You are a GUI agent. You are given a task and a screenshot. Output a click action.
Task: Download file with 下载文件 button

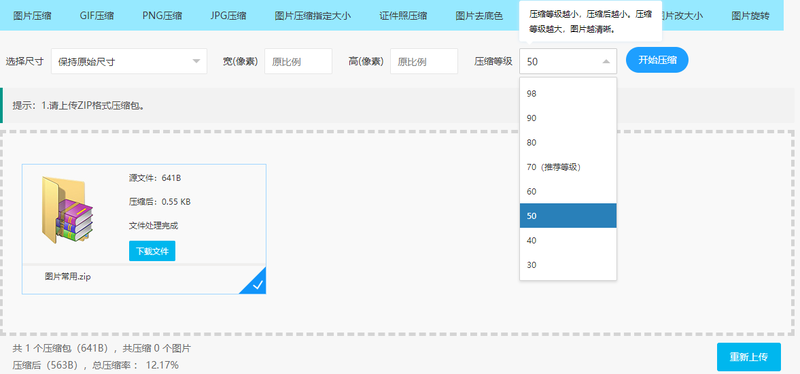[152, 251]
